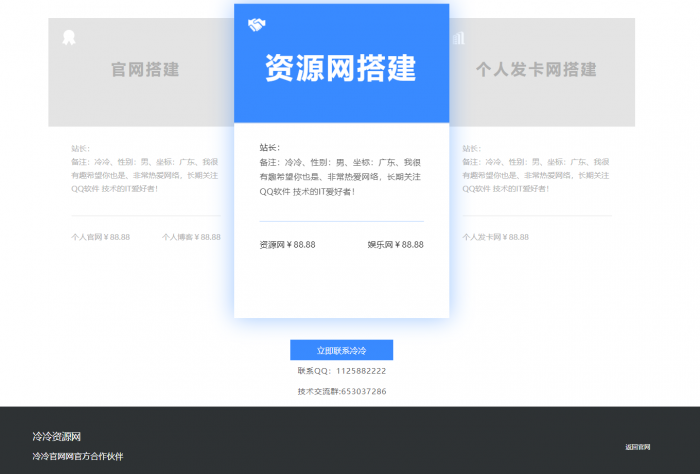Click the 个人博客 ￥88.88 price item

(x=192, y=238)
